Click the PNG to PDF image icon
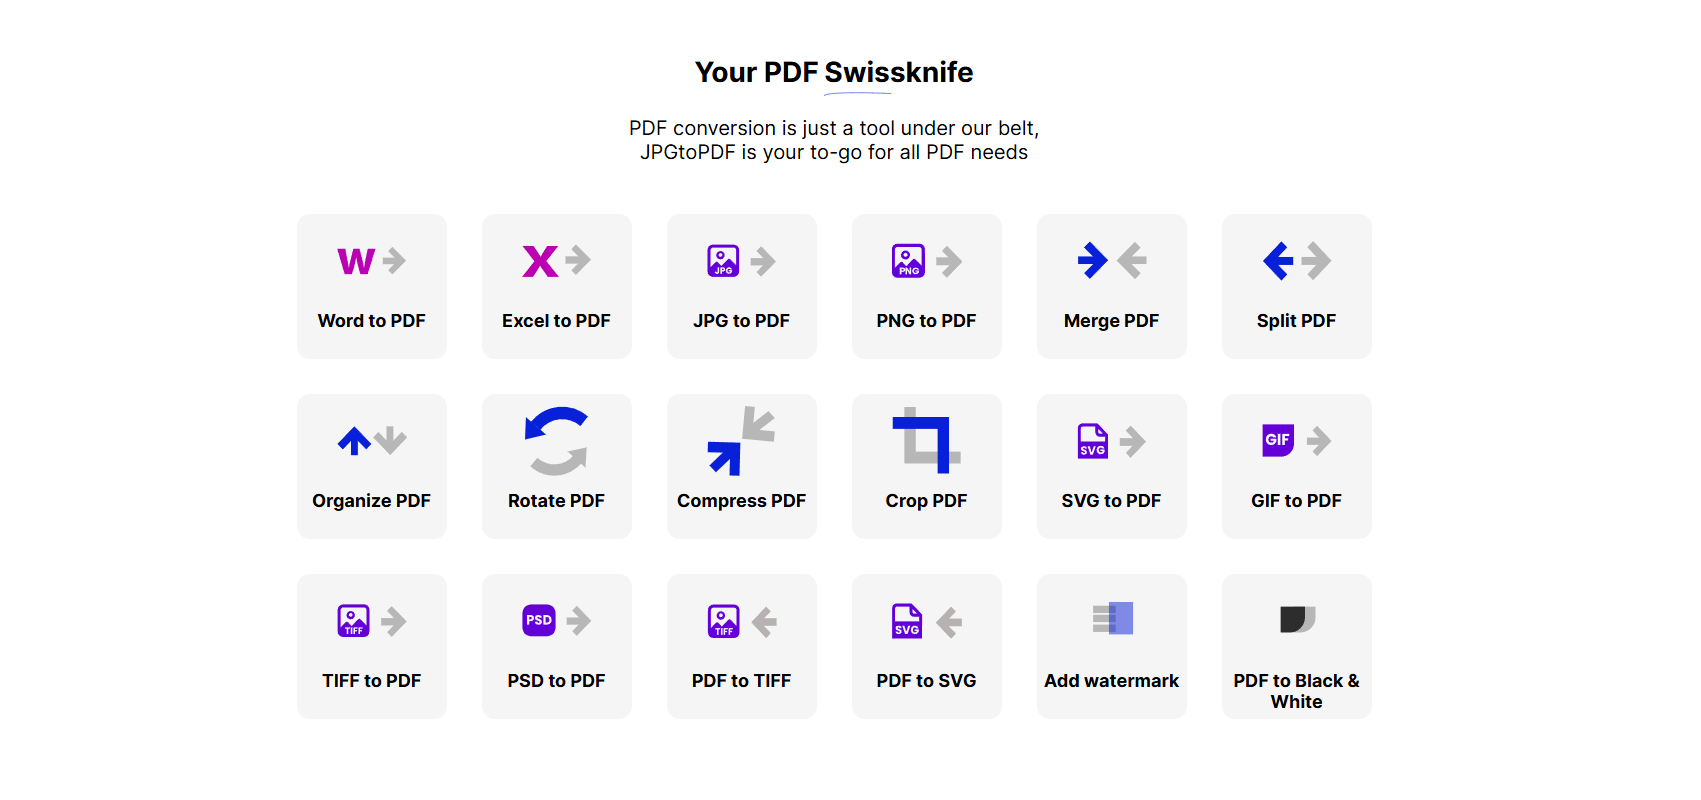Viewport: 1701px width, 800px height. coord(908,261)
